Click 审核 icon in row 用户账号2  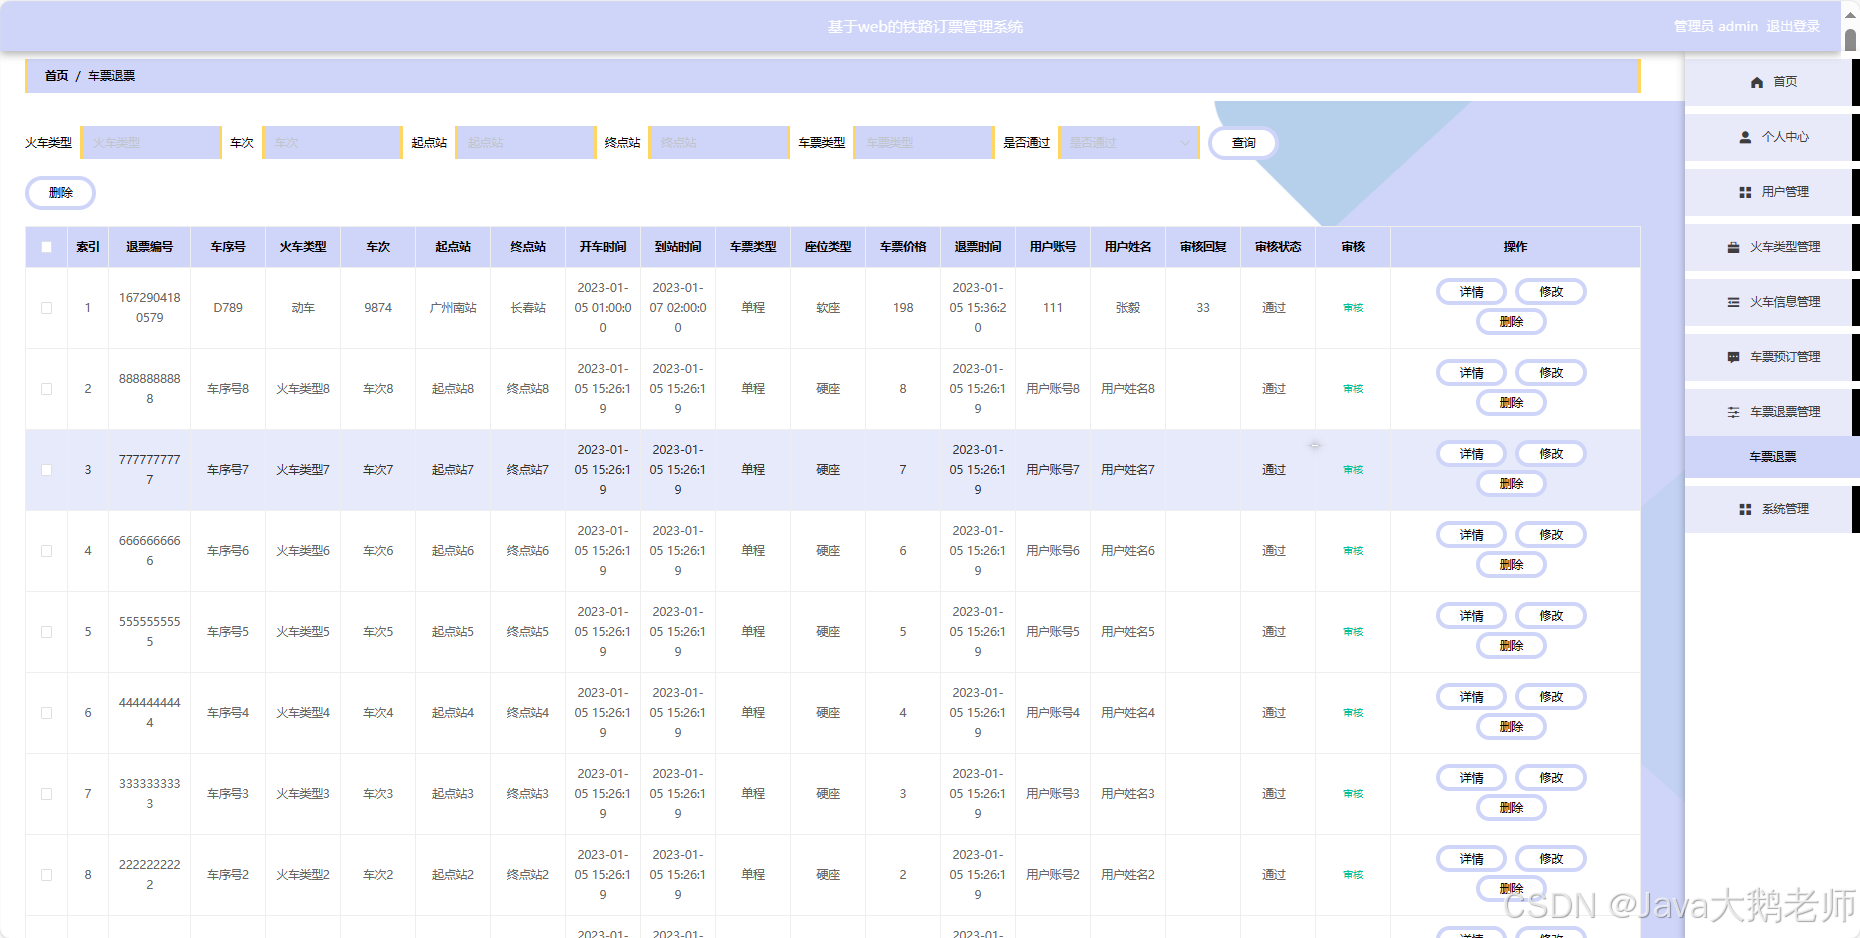1353,875
